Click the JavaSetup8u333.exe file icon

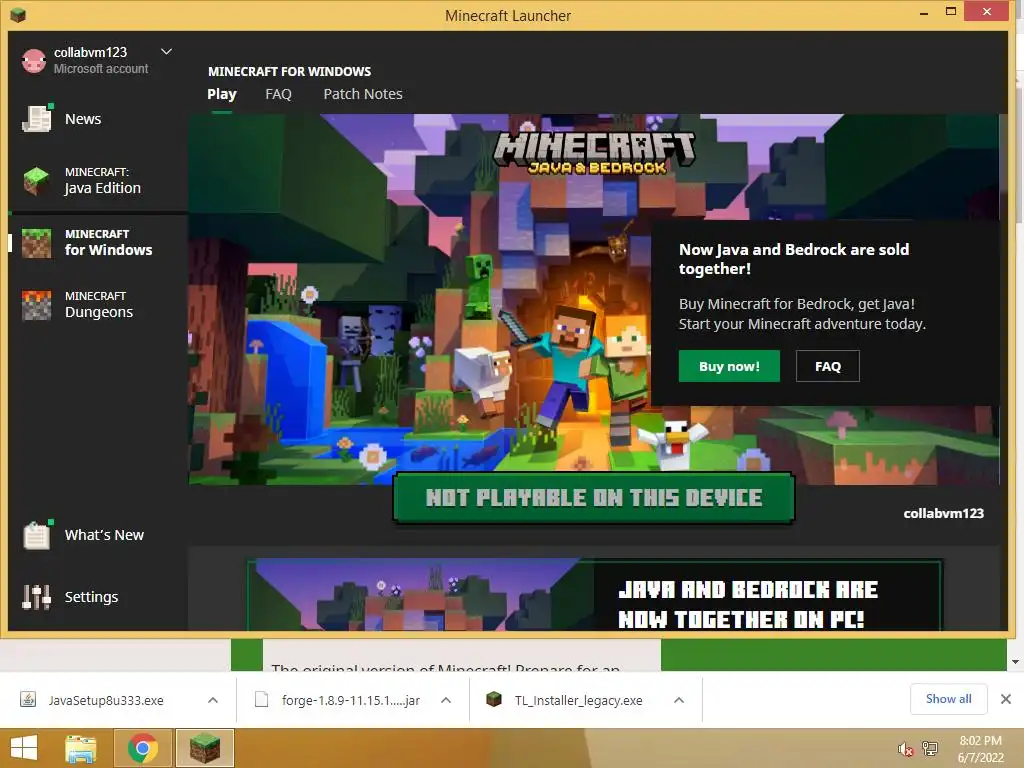27,699
